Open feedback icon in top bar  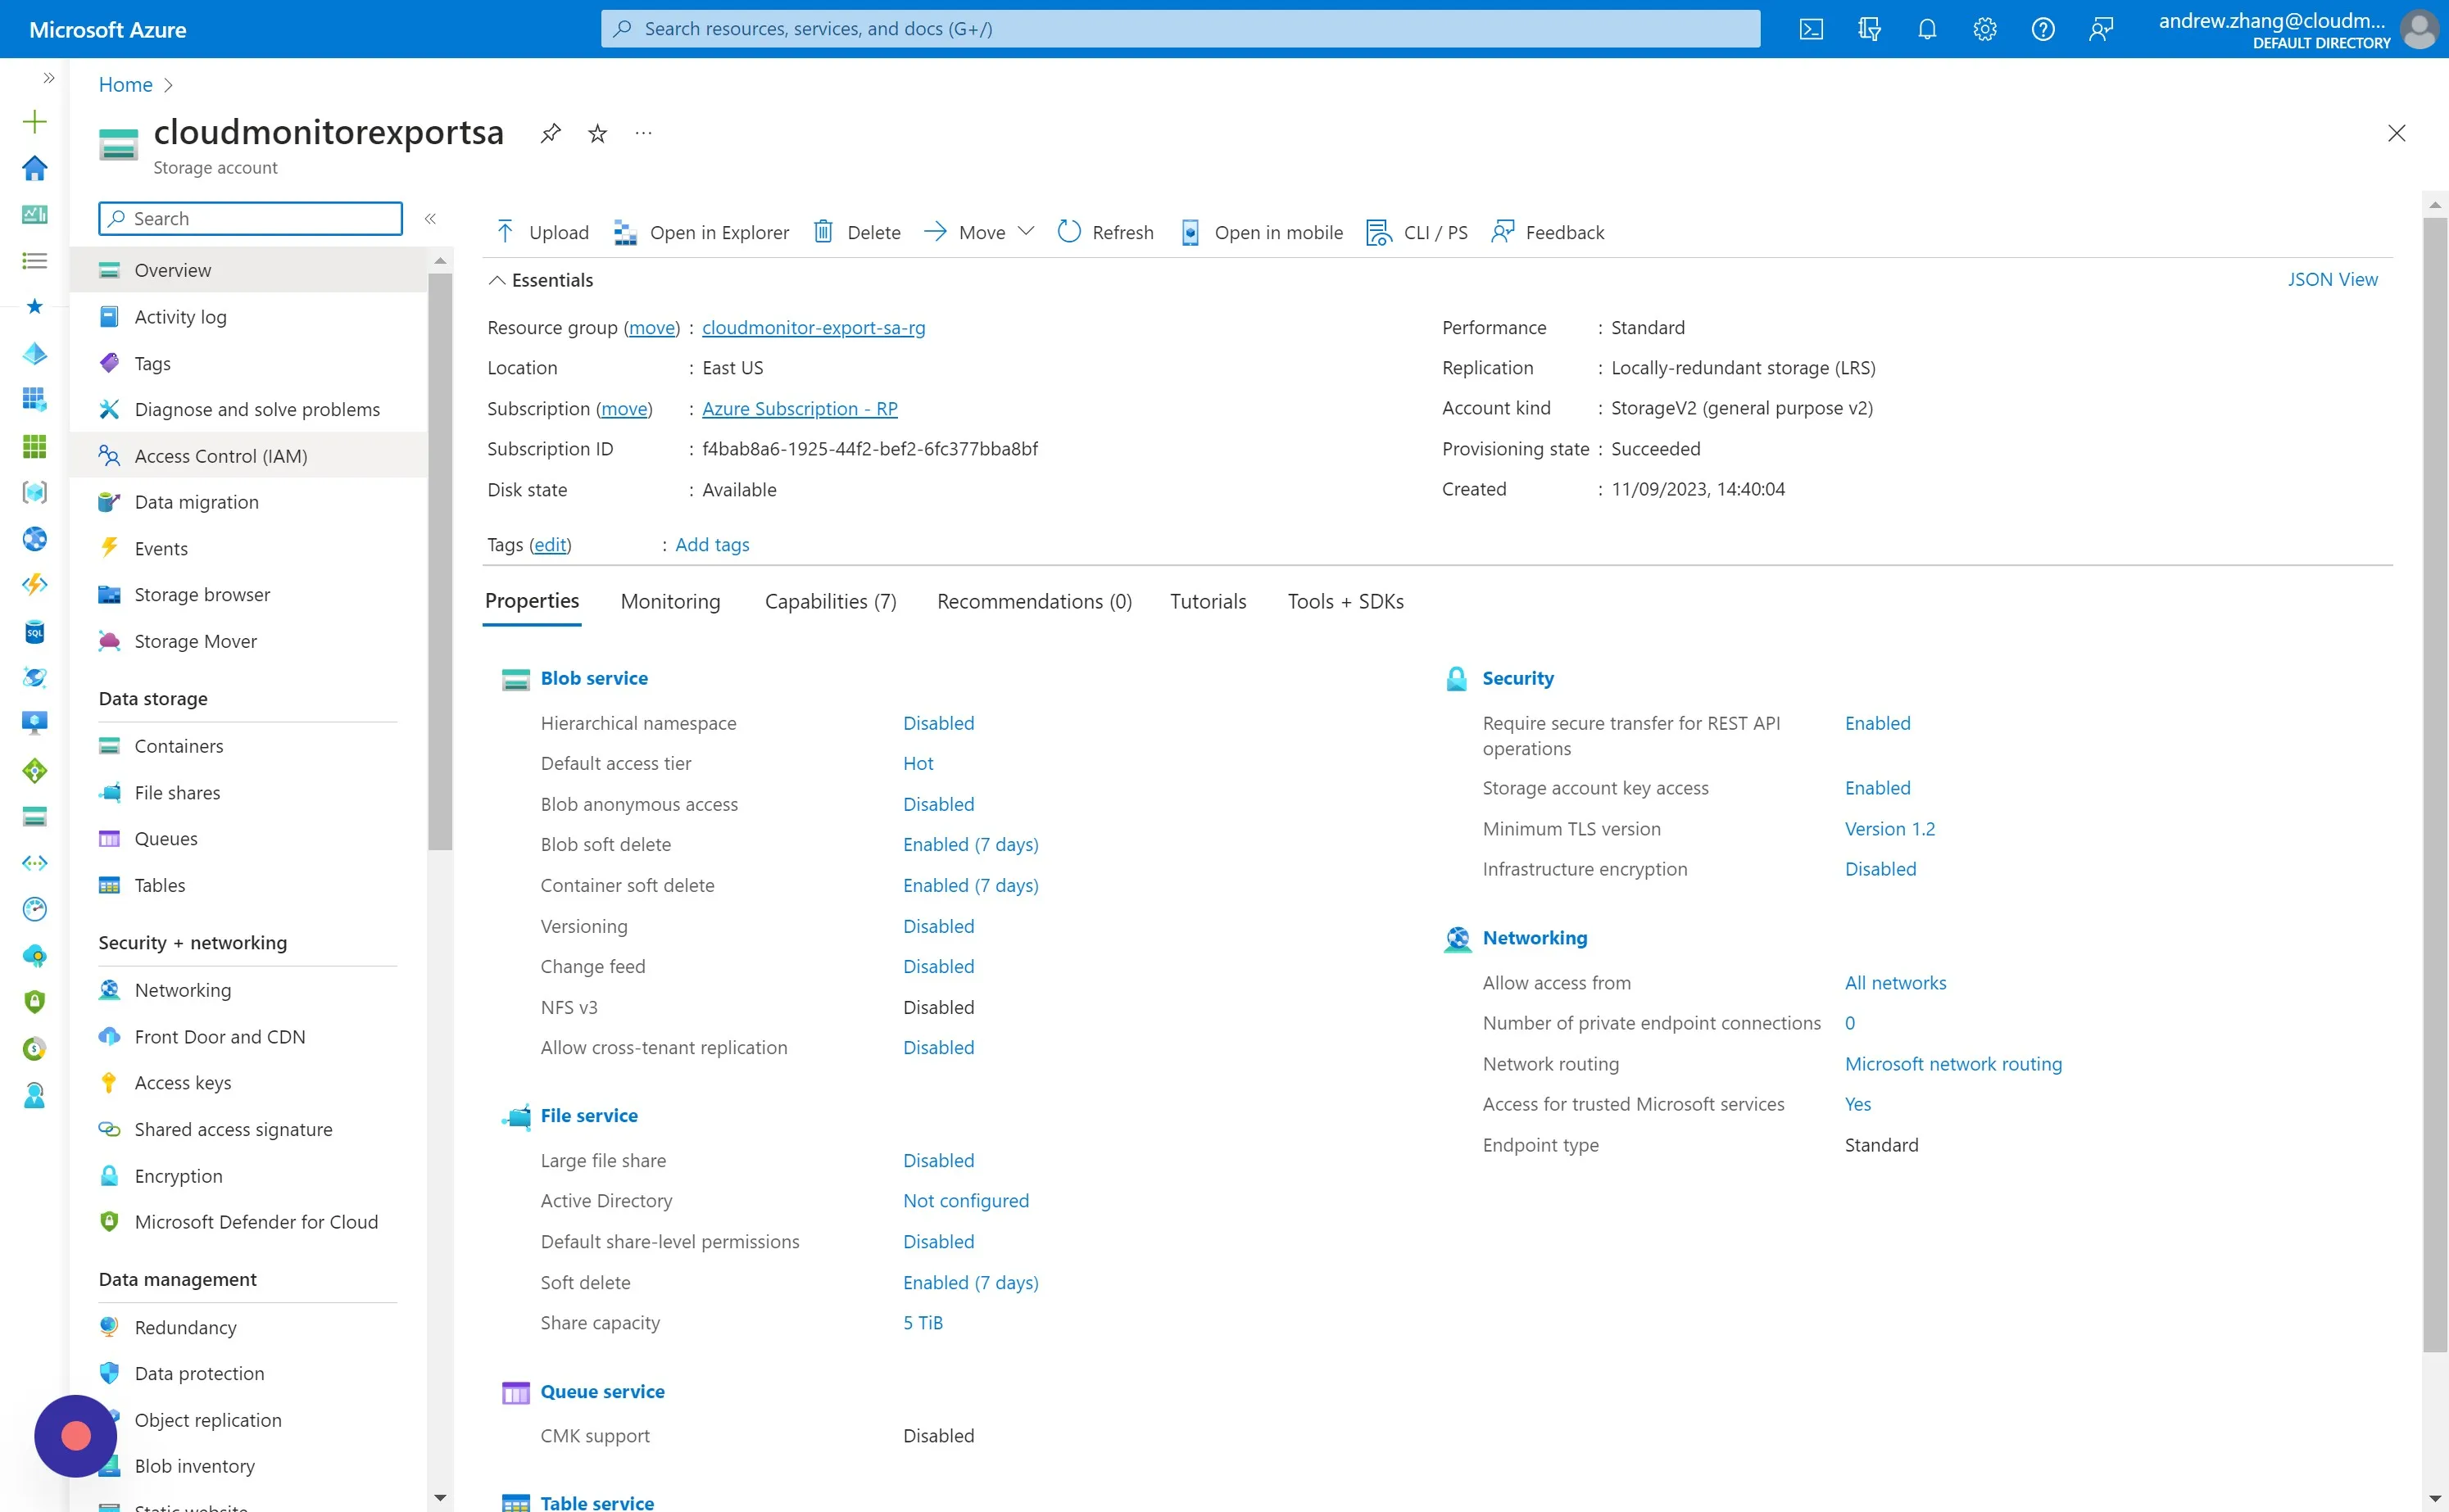coord(2101,29)
